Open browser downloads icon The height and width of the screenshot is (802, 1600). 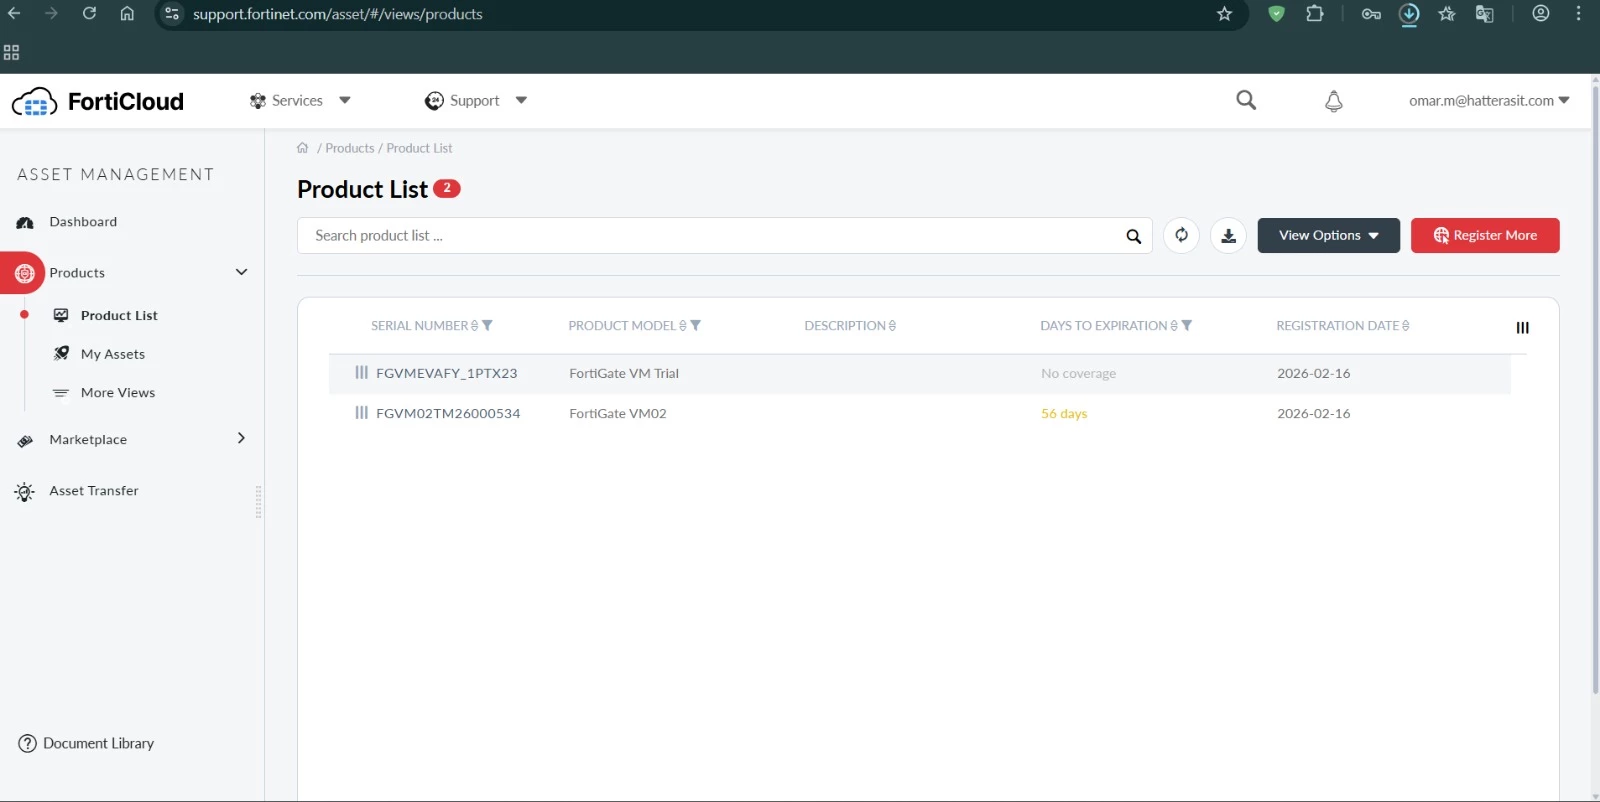(x=1409, y=14)
